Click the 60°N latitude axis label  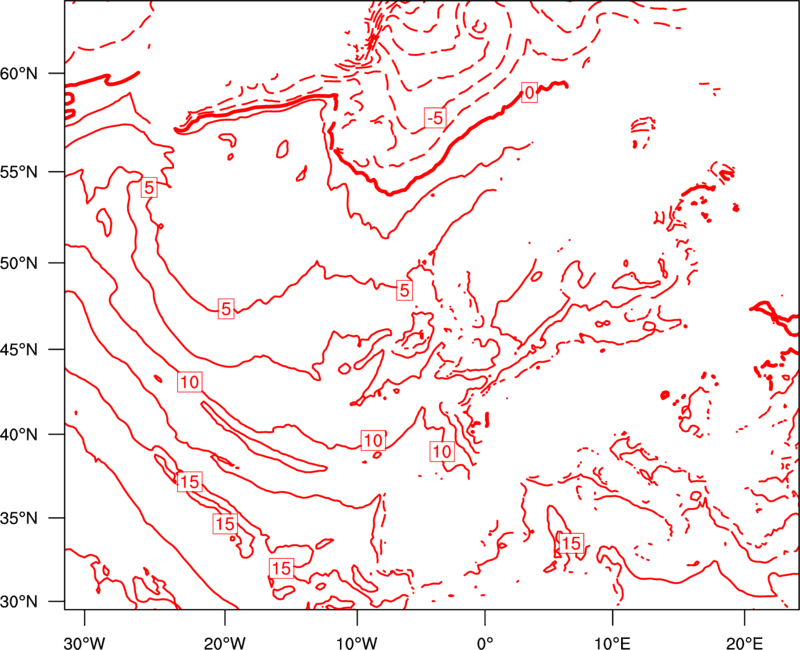pos(19,73)
